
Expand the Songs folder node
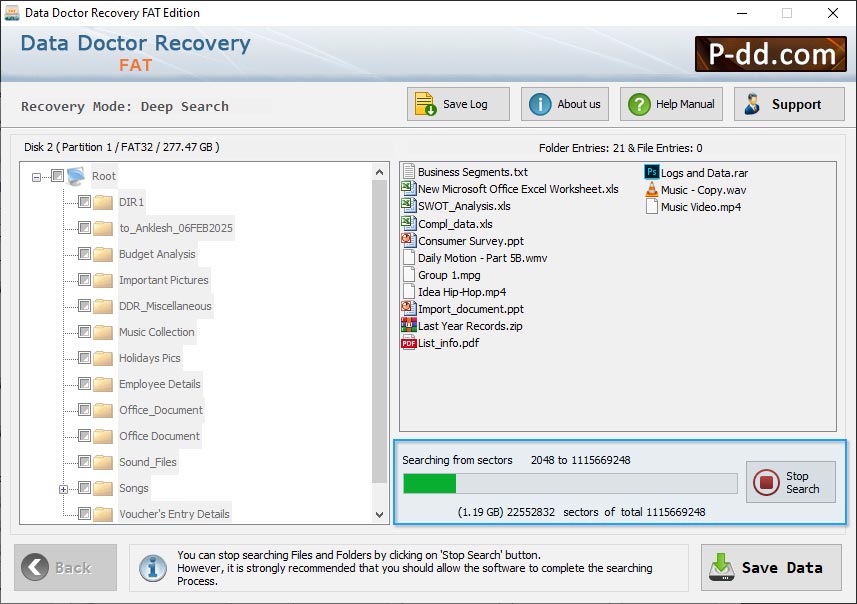coord(63,489)
